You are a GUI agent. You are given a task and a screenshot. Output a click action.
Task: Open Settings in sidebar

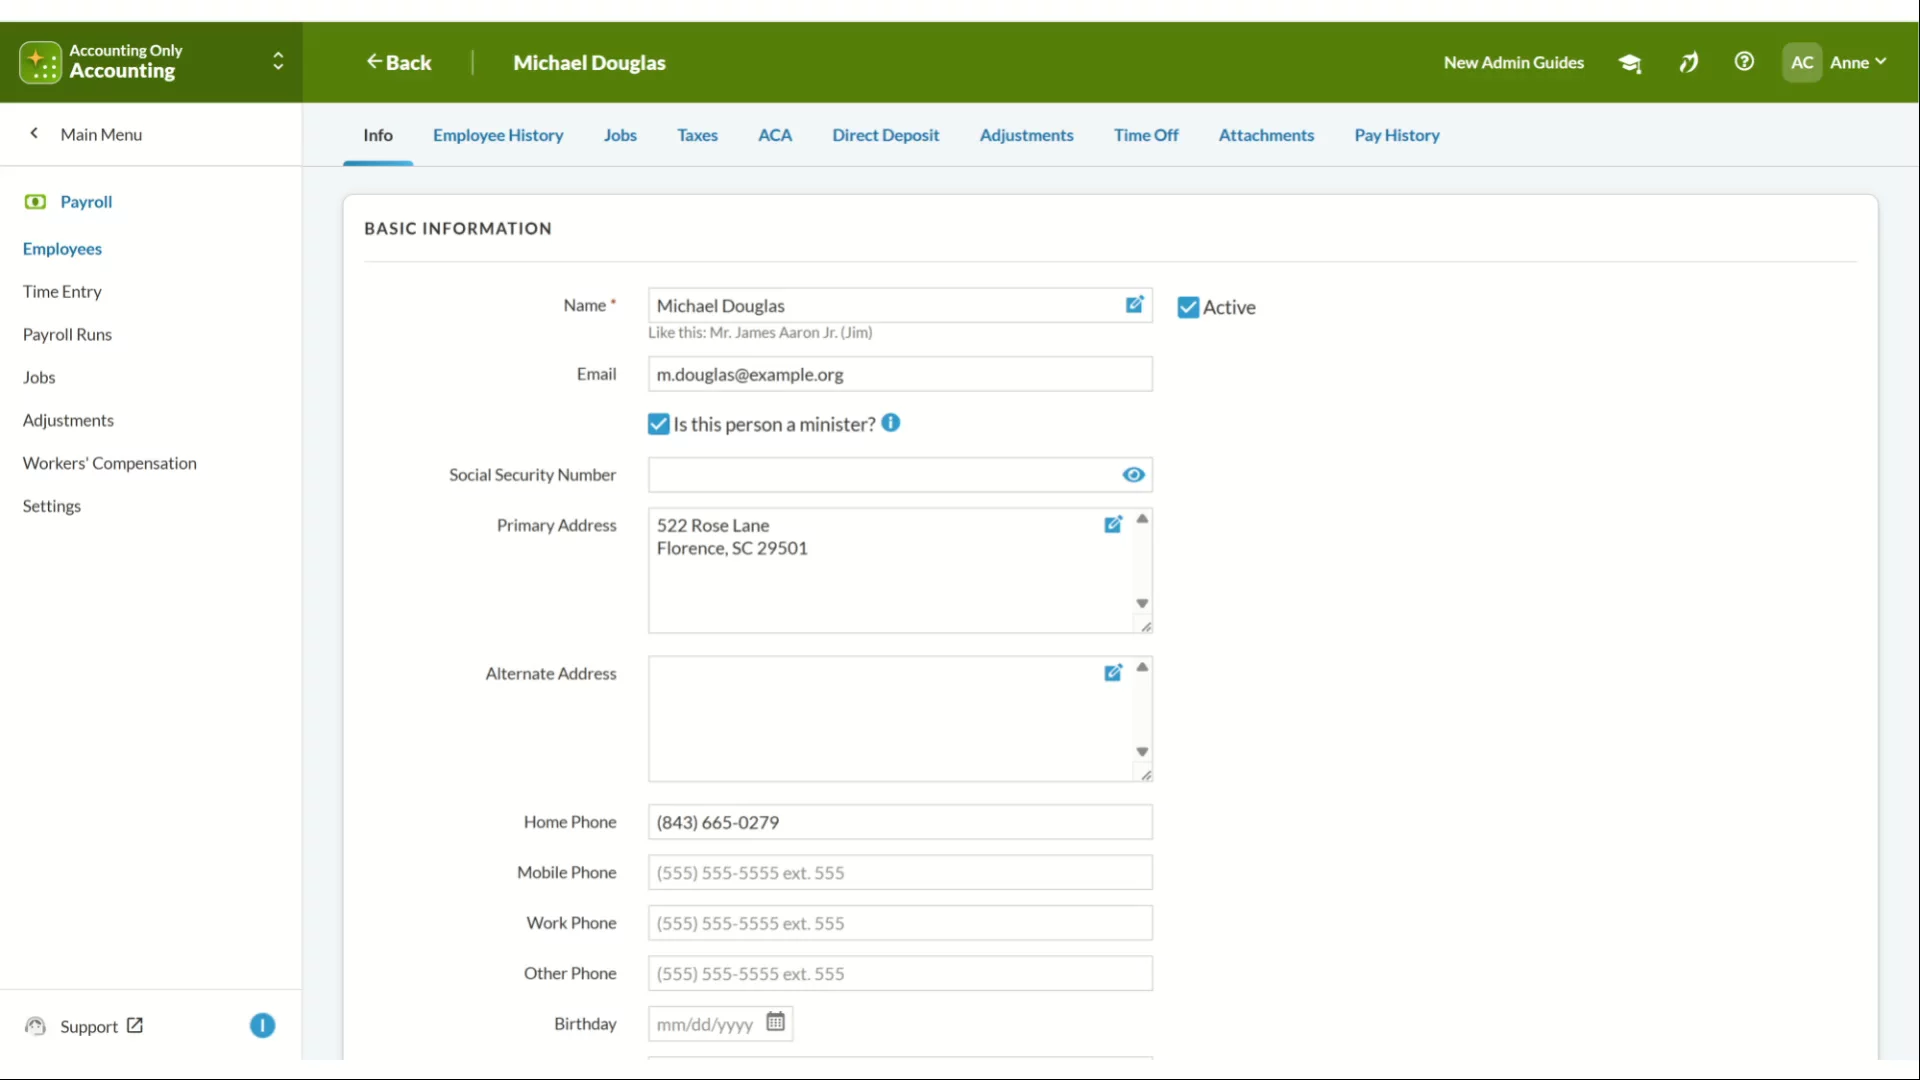click(52, 506)
